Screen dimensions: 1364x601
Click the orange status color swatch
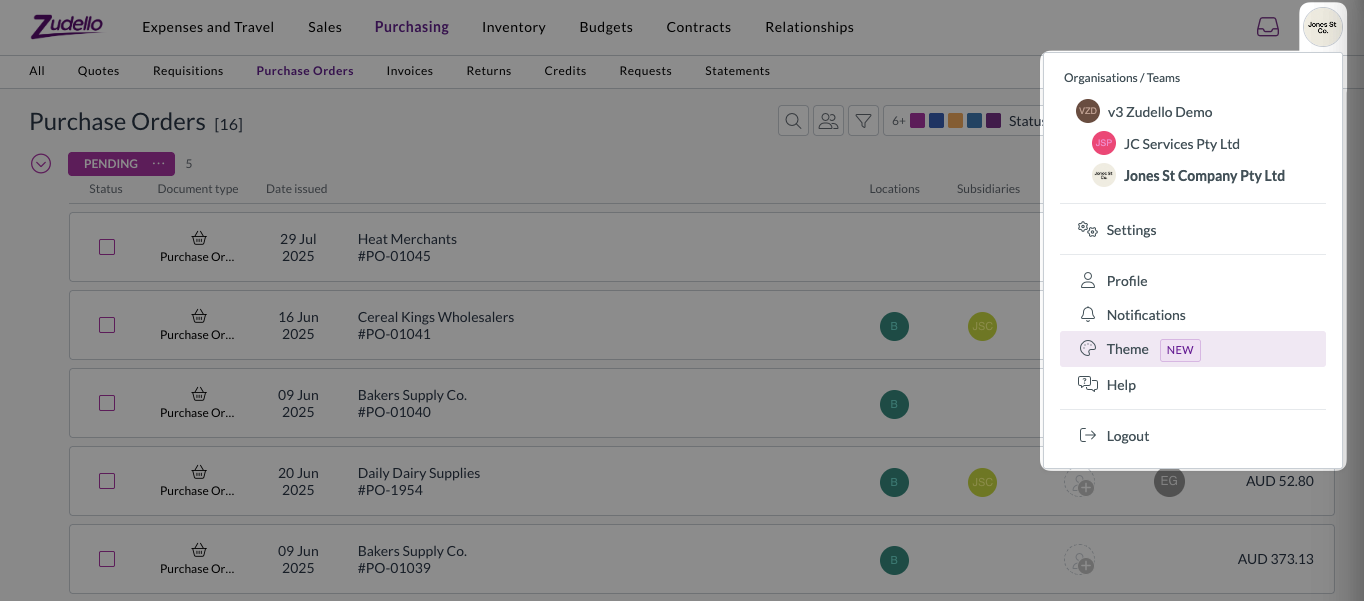click(x=955, y=121)
